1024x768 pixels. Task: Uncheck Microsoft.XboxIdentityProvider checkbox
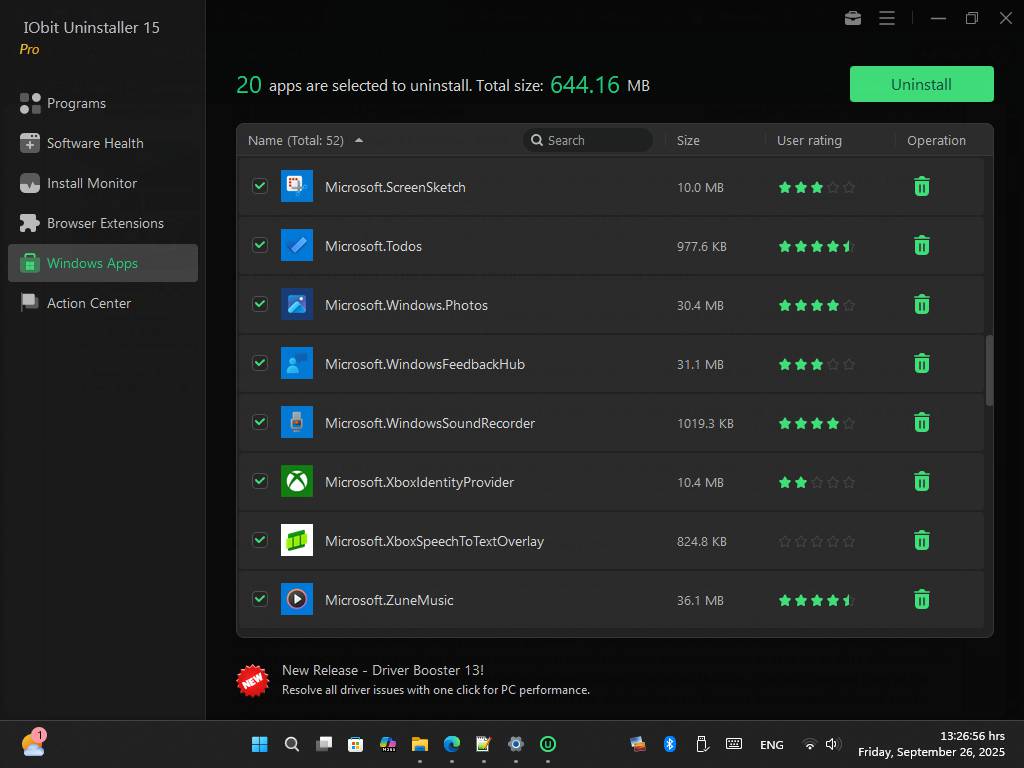pos(260,481)
